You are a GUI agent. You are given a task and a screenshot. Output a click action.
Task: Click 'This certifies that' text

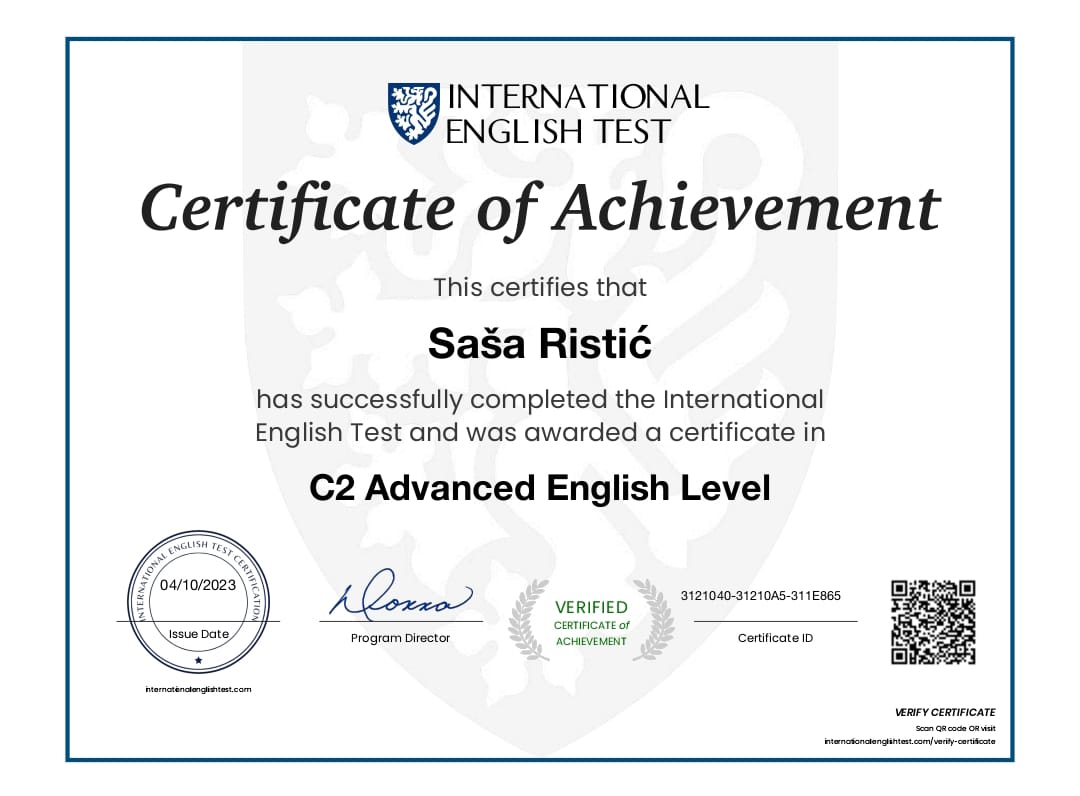tap(540, 287)
